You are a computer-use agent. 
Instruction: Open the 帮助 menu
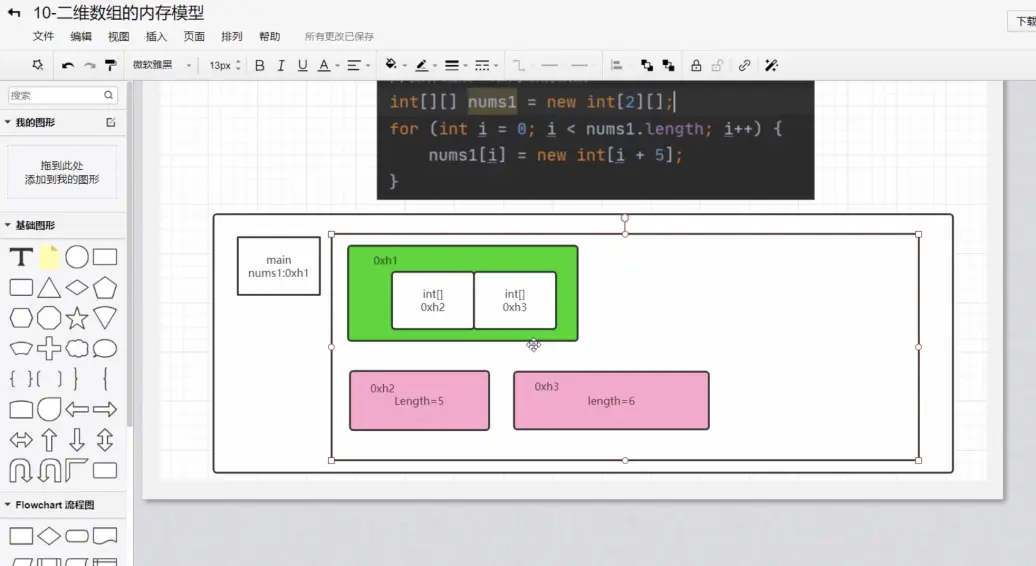(269, 36)
